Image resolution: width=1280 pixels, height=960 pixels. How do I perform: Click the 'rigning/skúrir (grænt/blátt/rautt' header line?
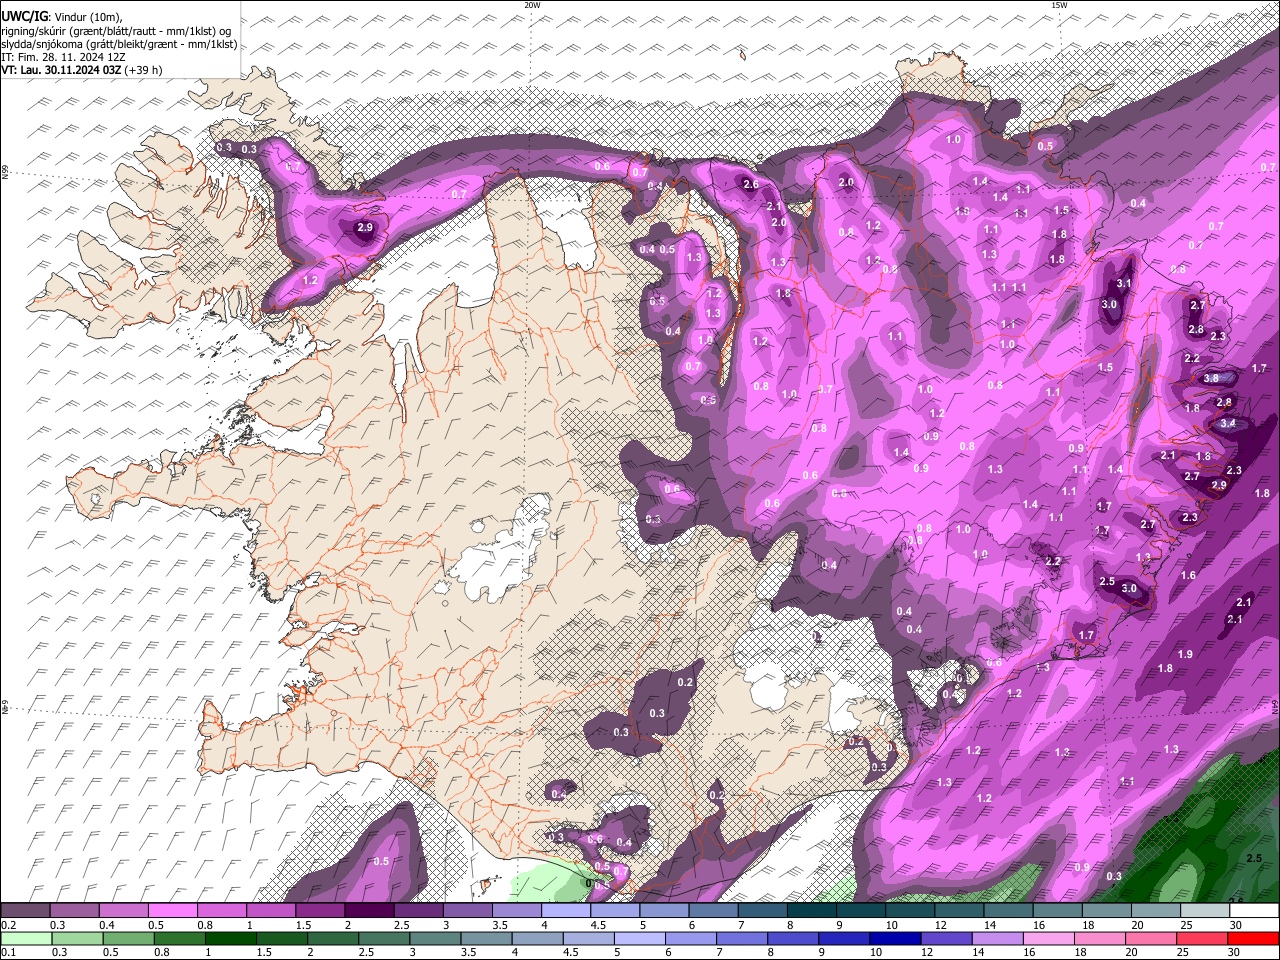(x=116, y=30)
